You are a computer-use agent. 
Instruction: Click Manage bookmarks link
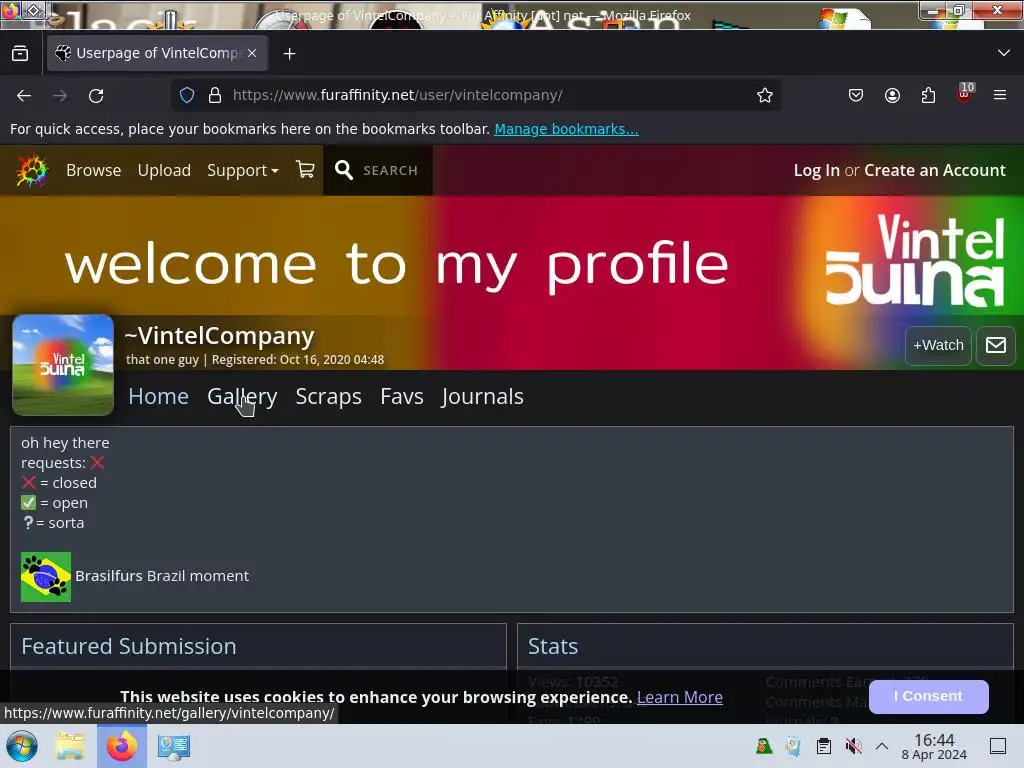click(x=566, y=129)
